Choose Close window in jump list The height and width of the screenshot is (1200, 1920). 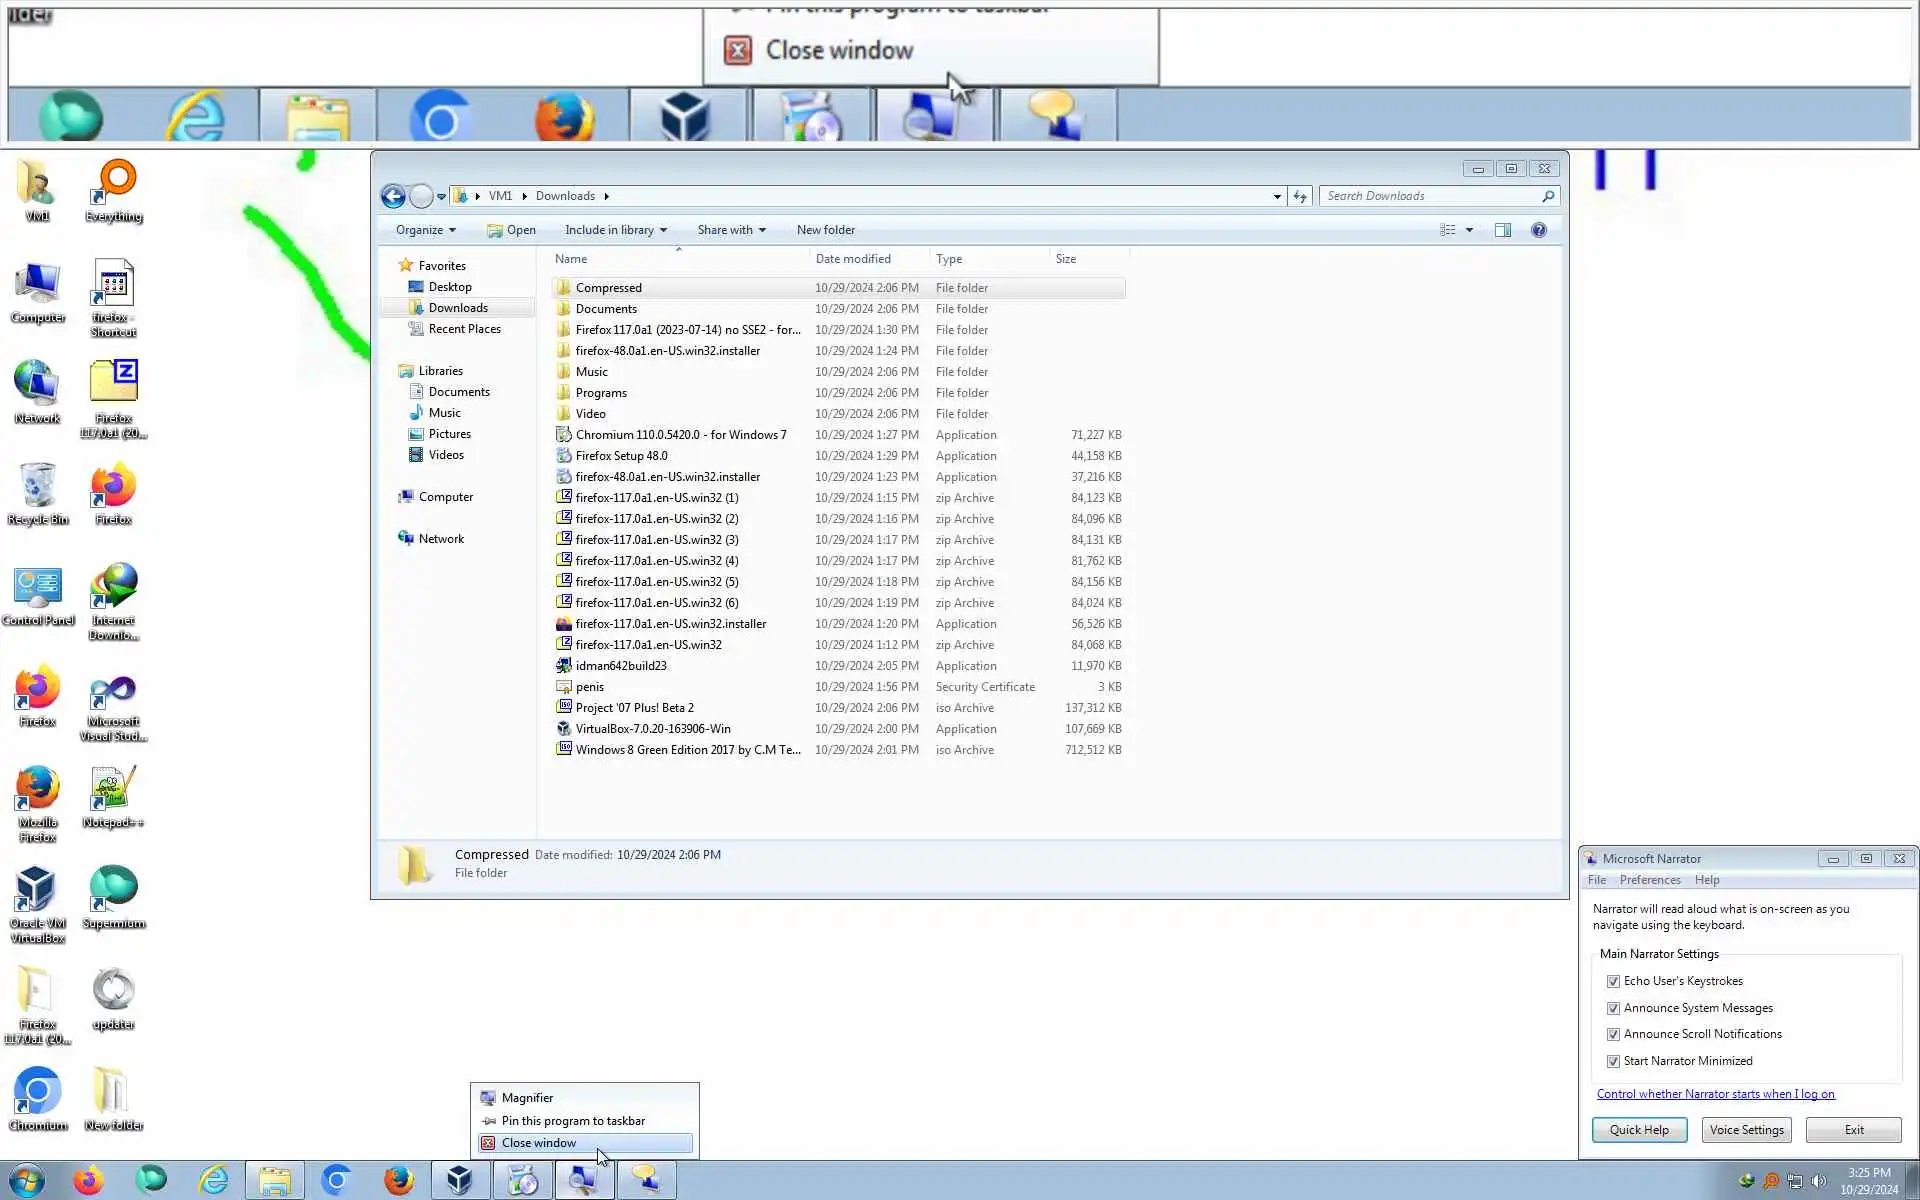(539, 1143)
